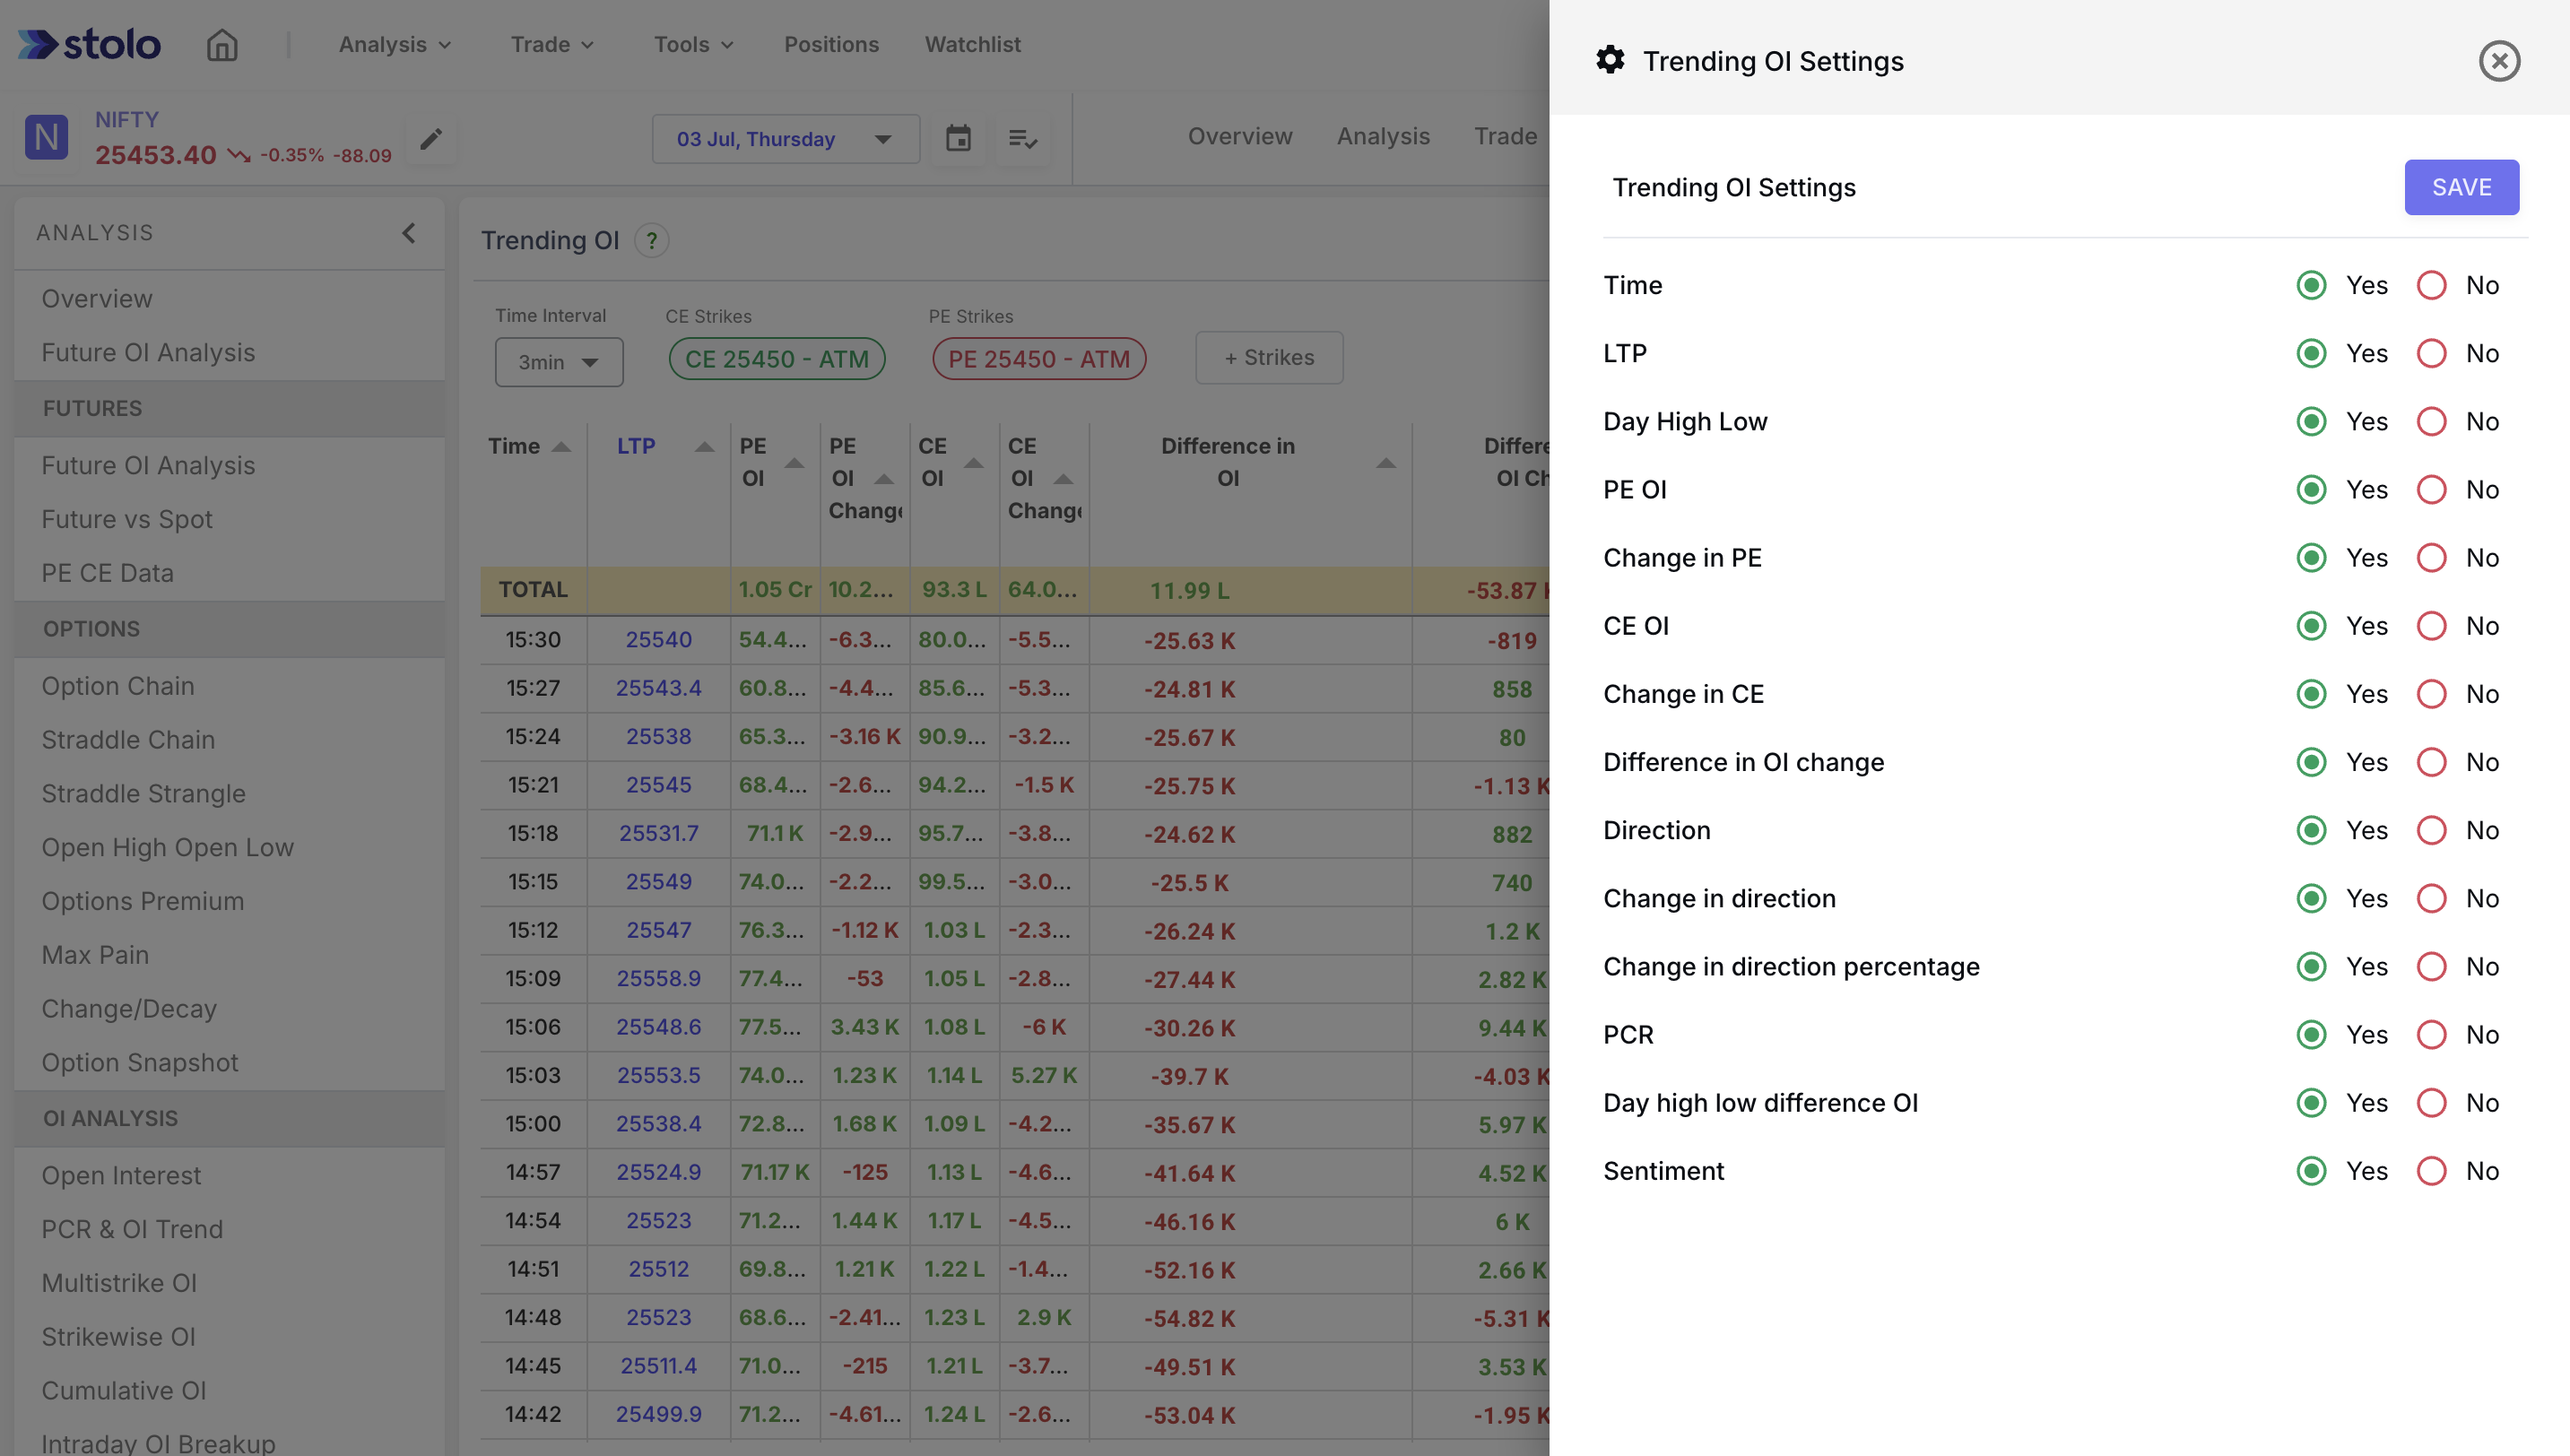Set Direction to No
The image size is (2570, 1456).
[2431, 830]
